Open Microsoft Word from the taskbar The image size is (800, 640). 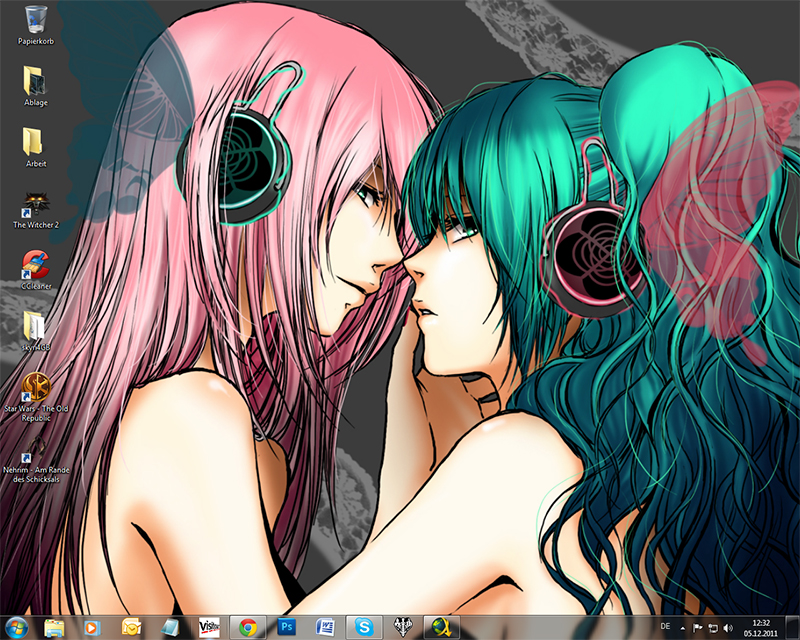325,627
